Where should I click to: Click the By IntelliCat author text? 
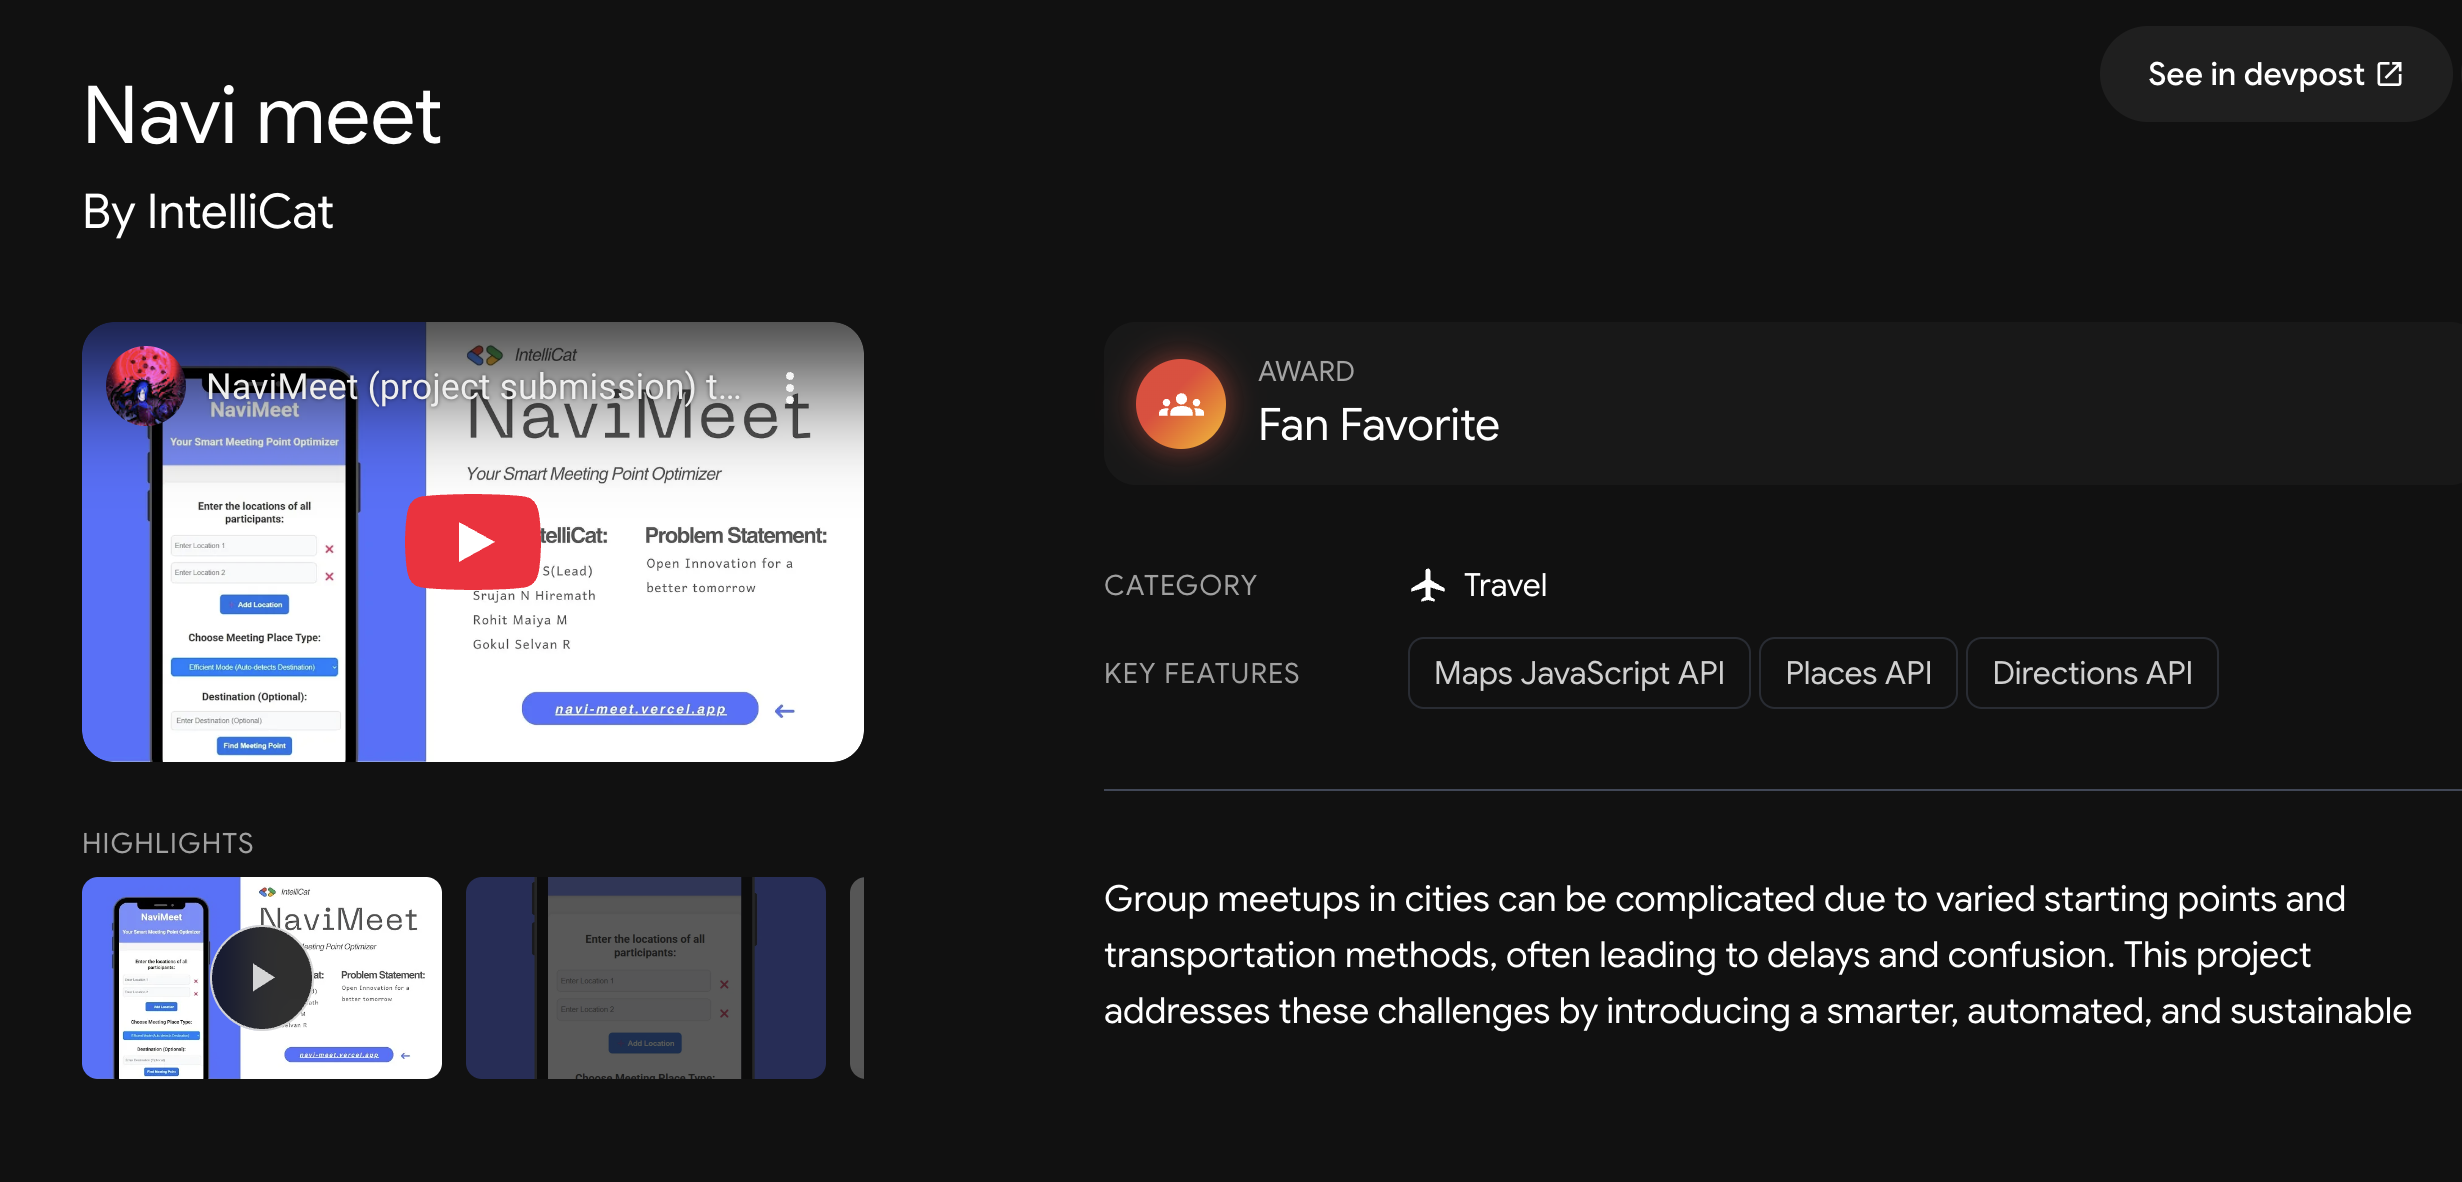208,212
